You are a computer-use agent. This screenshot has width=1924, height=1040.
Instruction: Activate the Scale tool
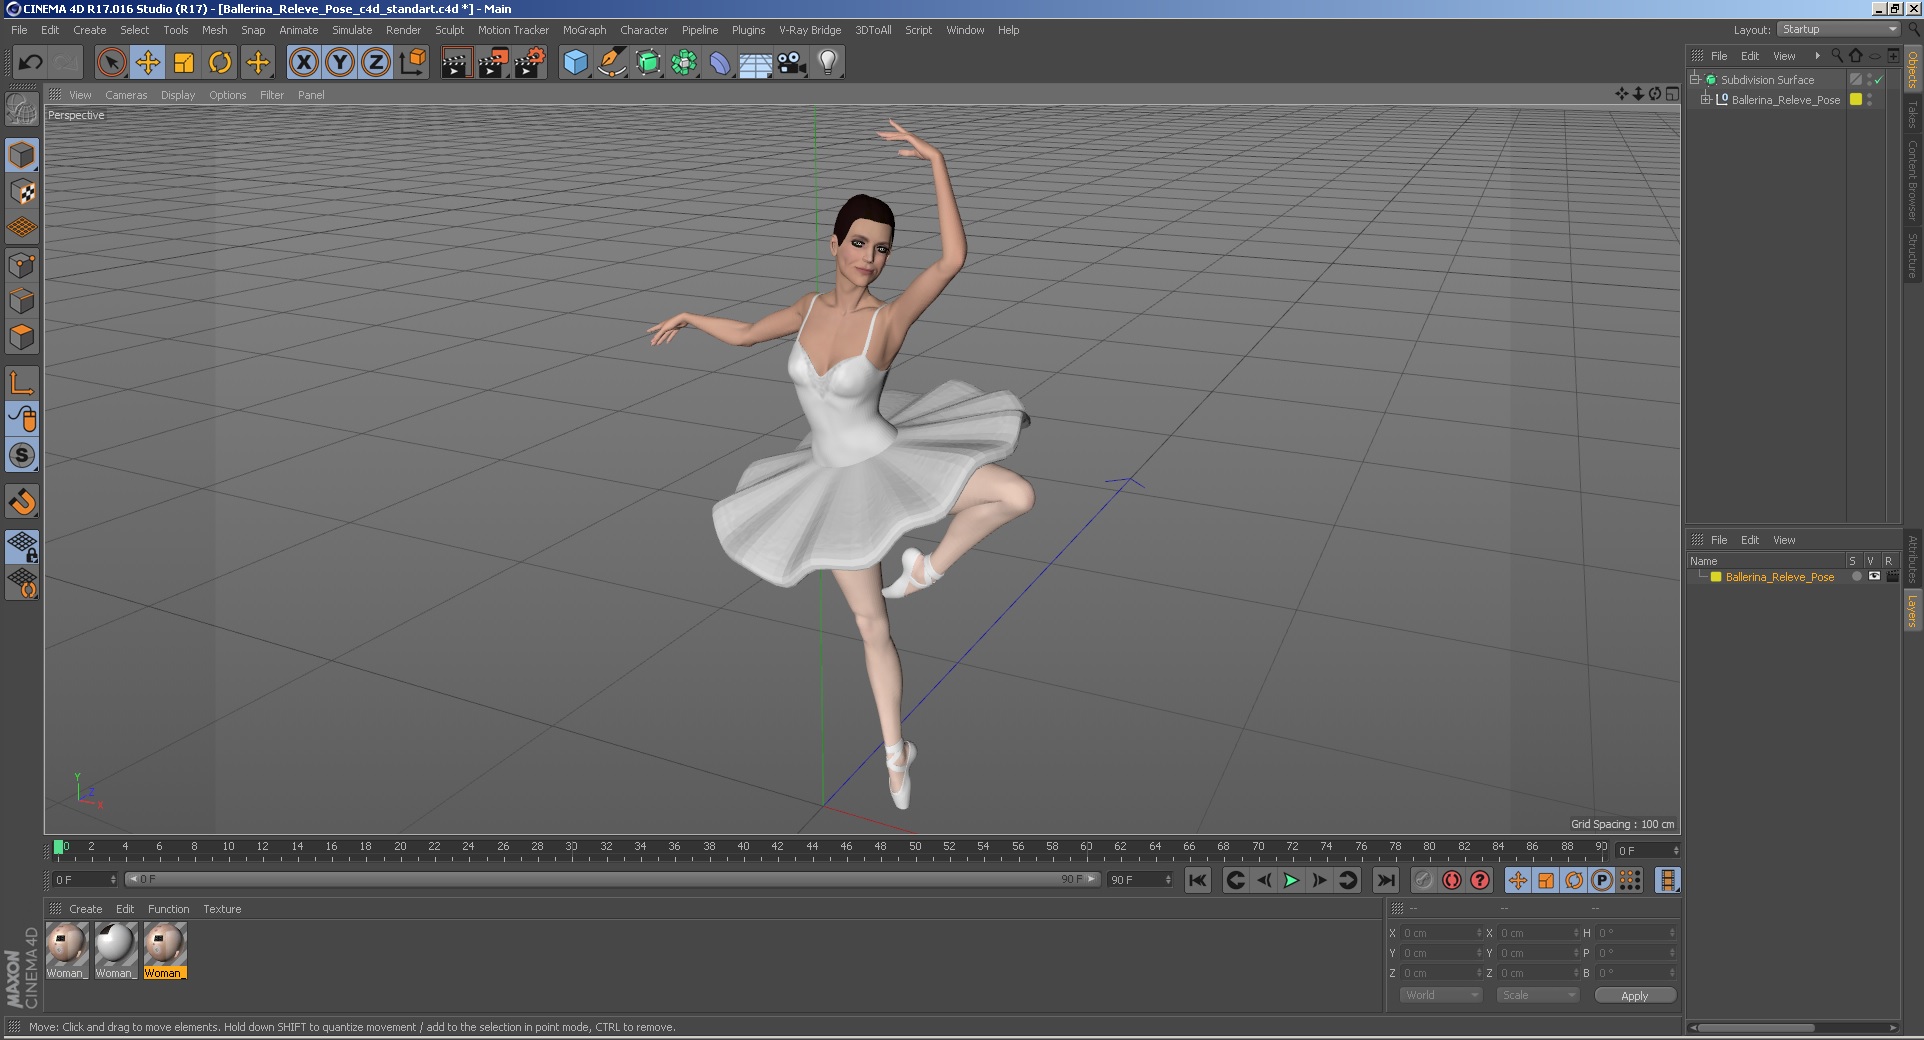[x=184, y=62]
